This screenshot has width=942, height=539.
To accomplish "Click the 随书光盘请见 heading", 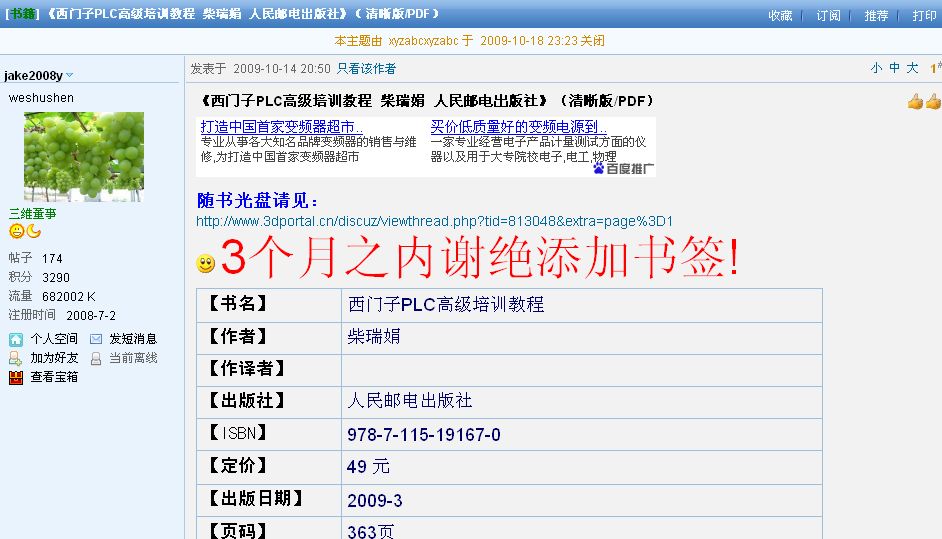I will 257,200.
